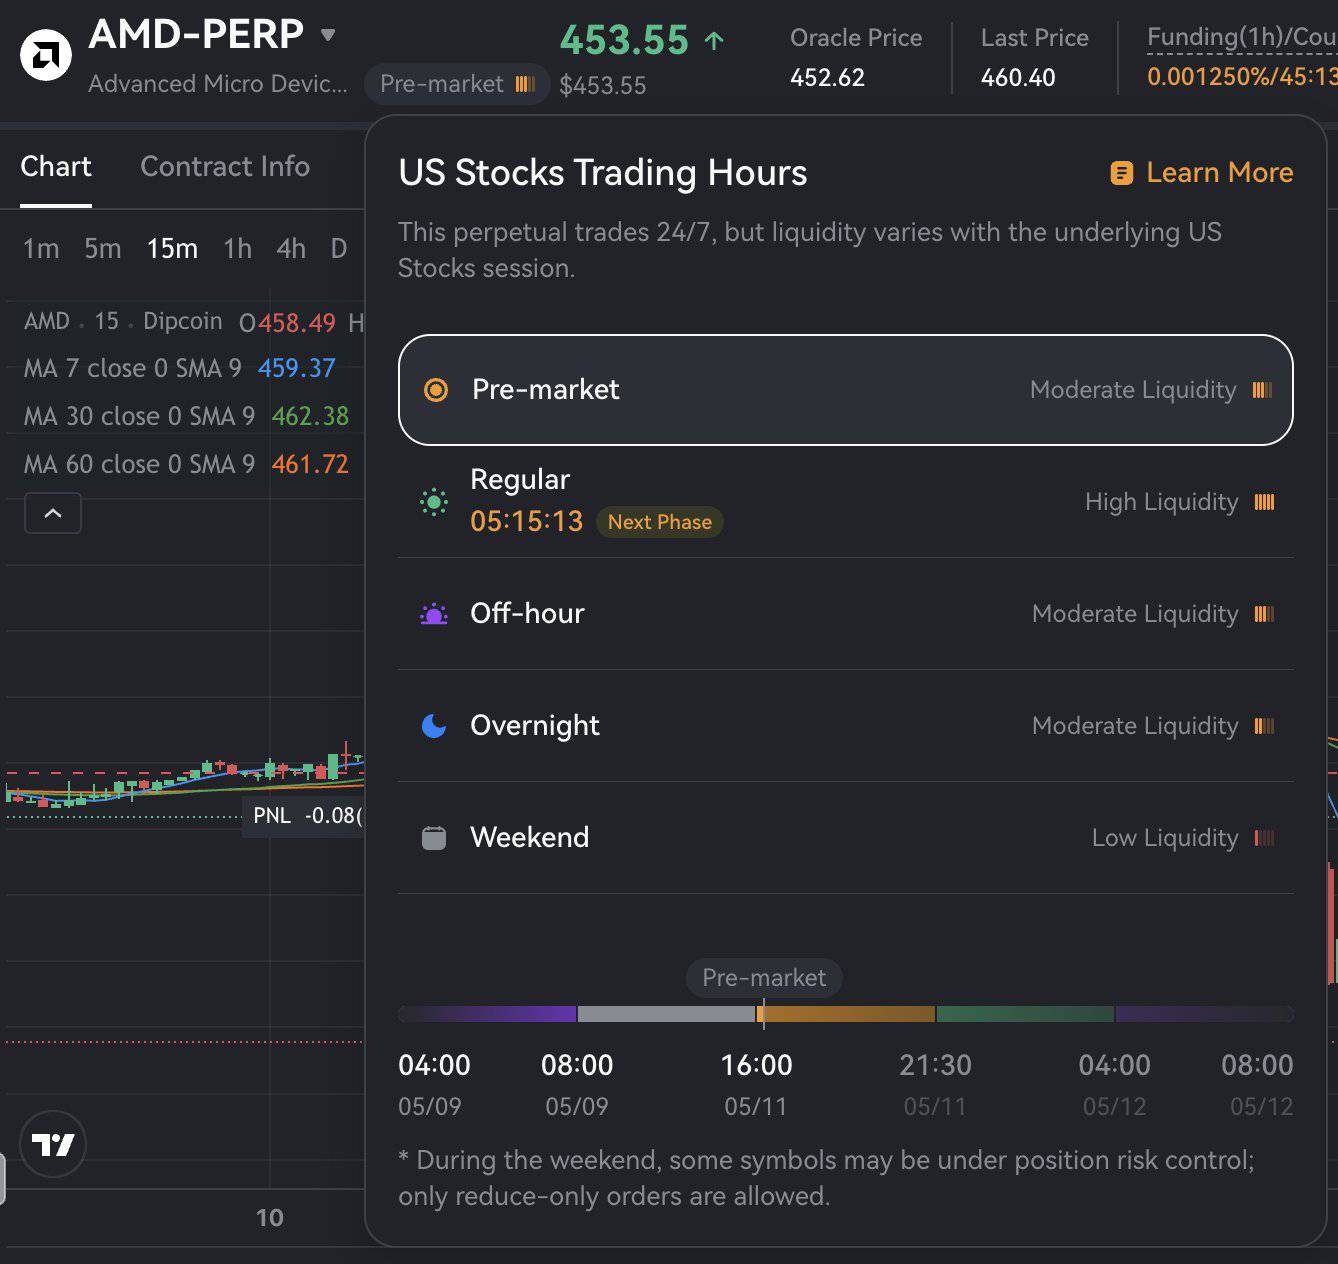Click the Overnight moon icon
Screen dimensions: 1338x1264
434,726
